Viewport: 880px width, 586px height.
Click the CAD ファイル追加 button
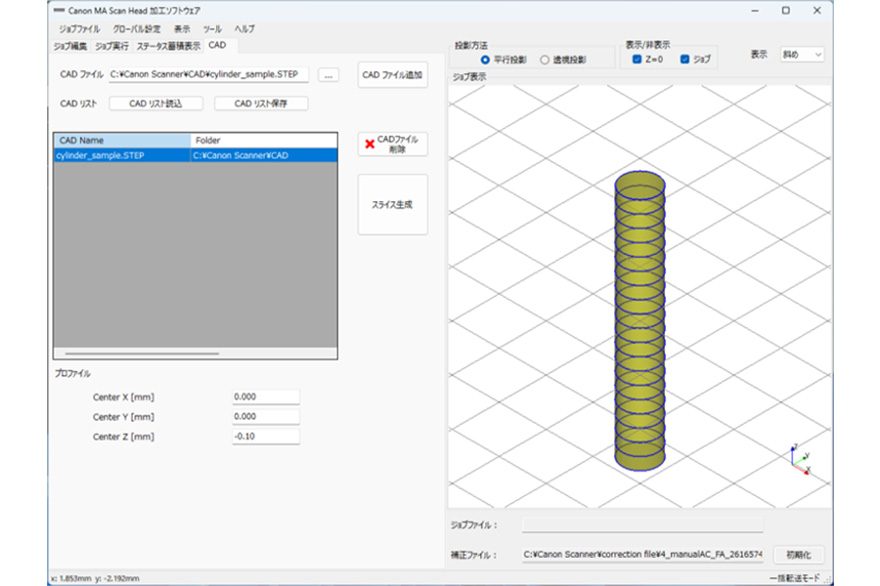(x=393, y=75)
